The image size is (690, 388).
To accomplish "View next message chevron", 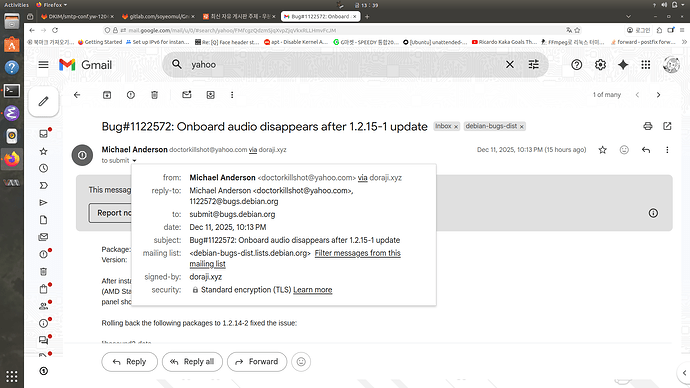I will pyautogui.click(x=658, y=95).
